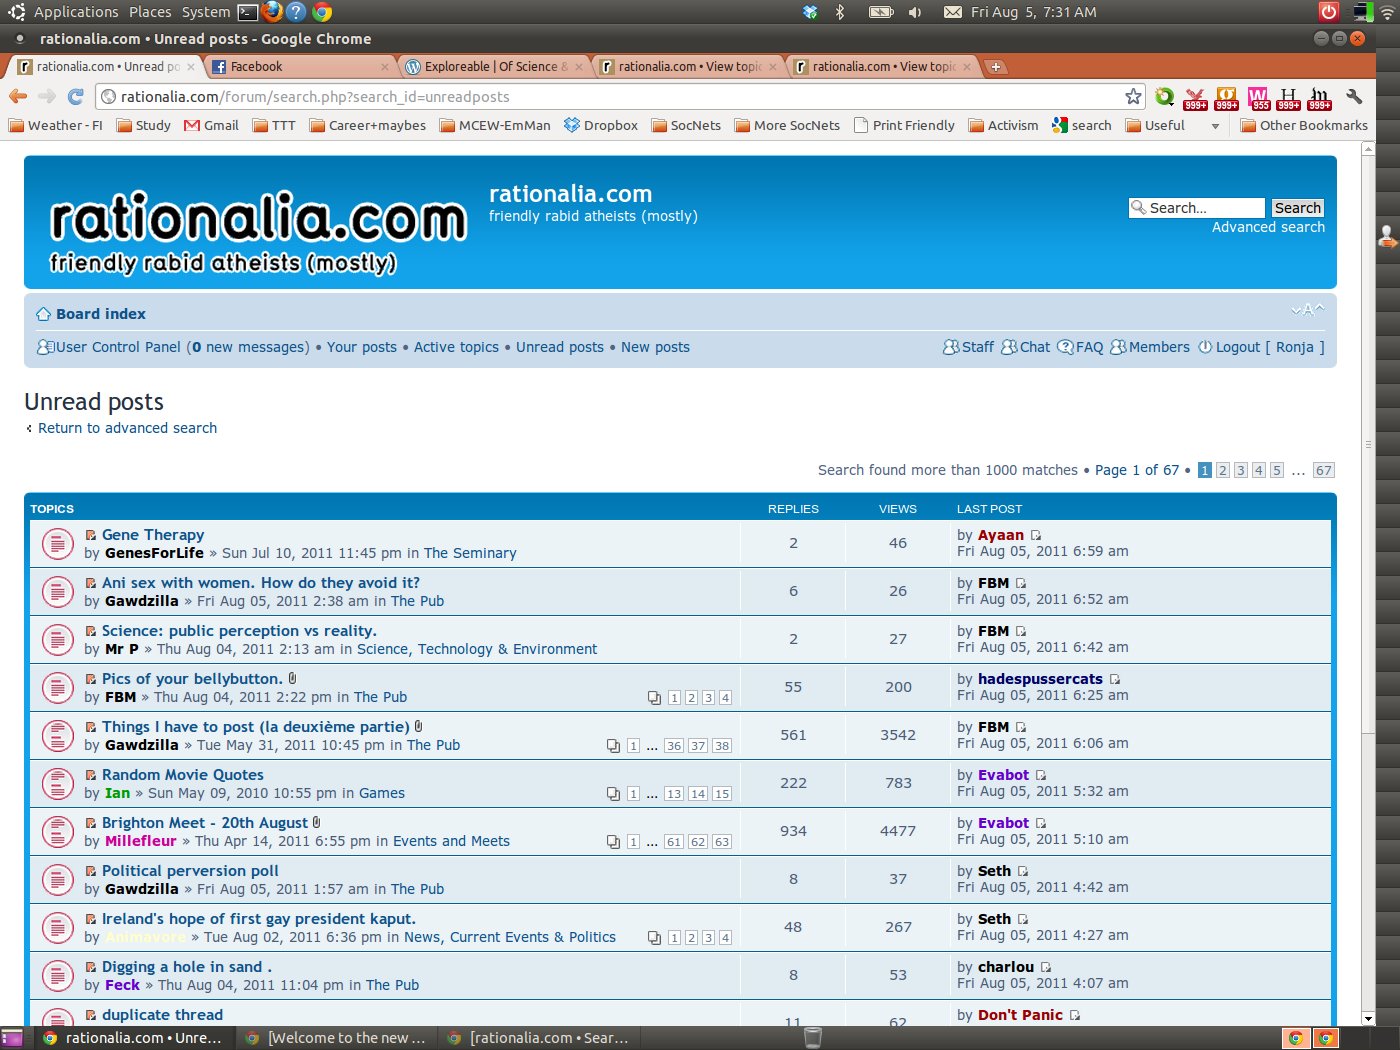Expand the bookmarks overflow arrow
1400x1050 pixels.
pyautogui.click(x=1215, y=126)
